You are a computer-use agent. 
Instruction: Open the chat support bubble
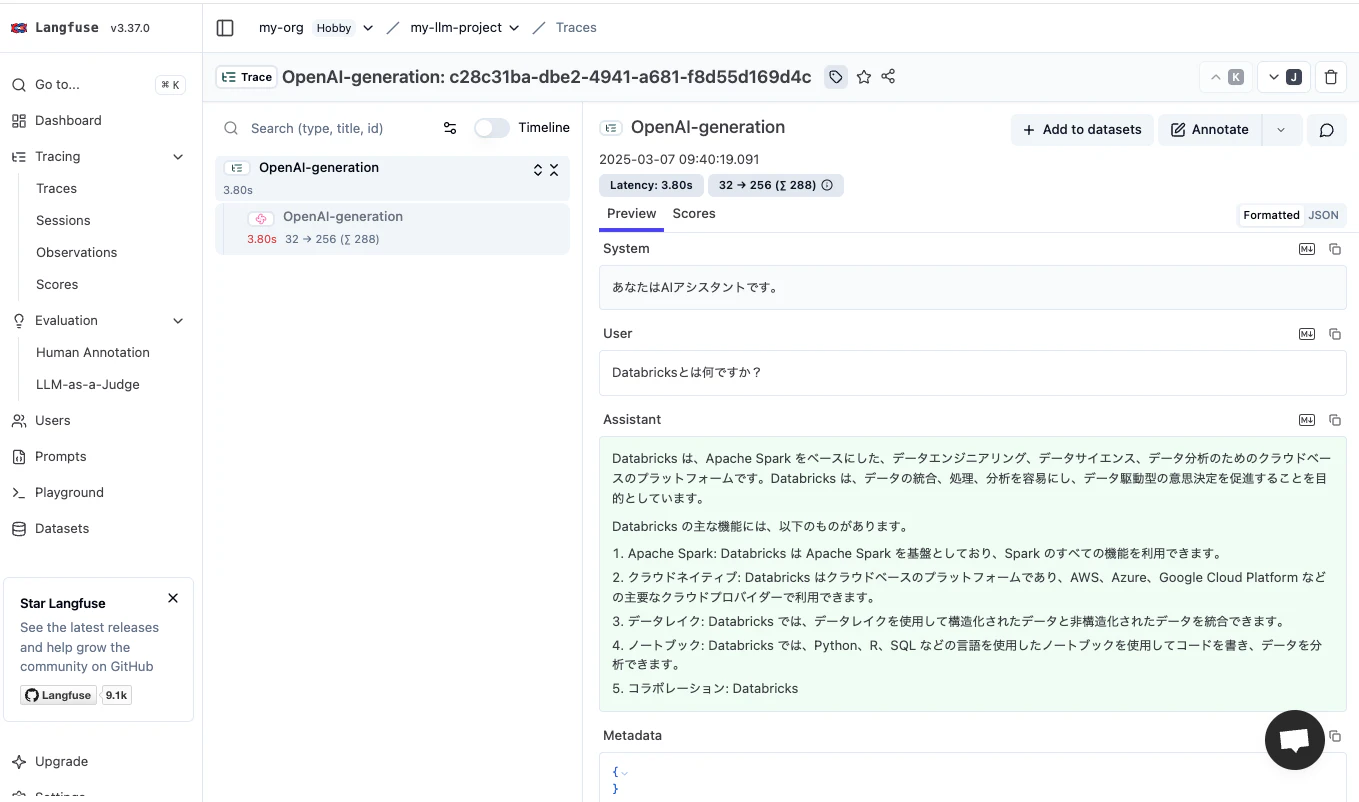point(1295,740)
